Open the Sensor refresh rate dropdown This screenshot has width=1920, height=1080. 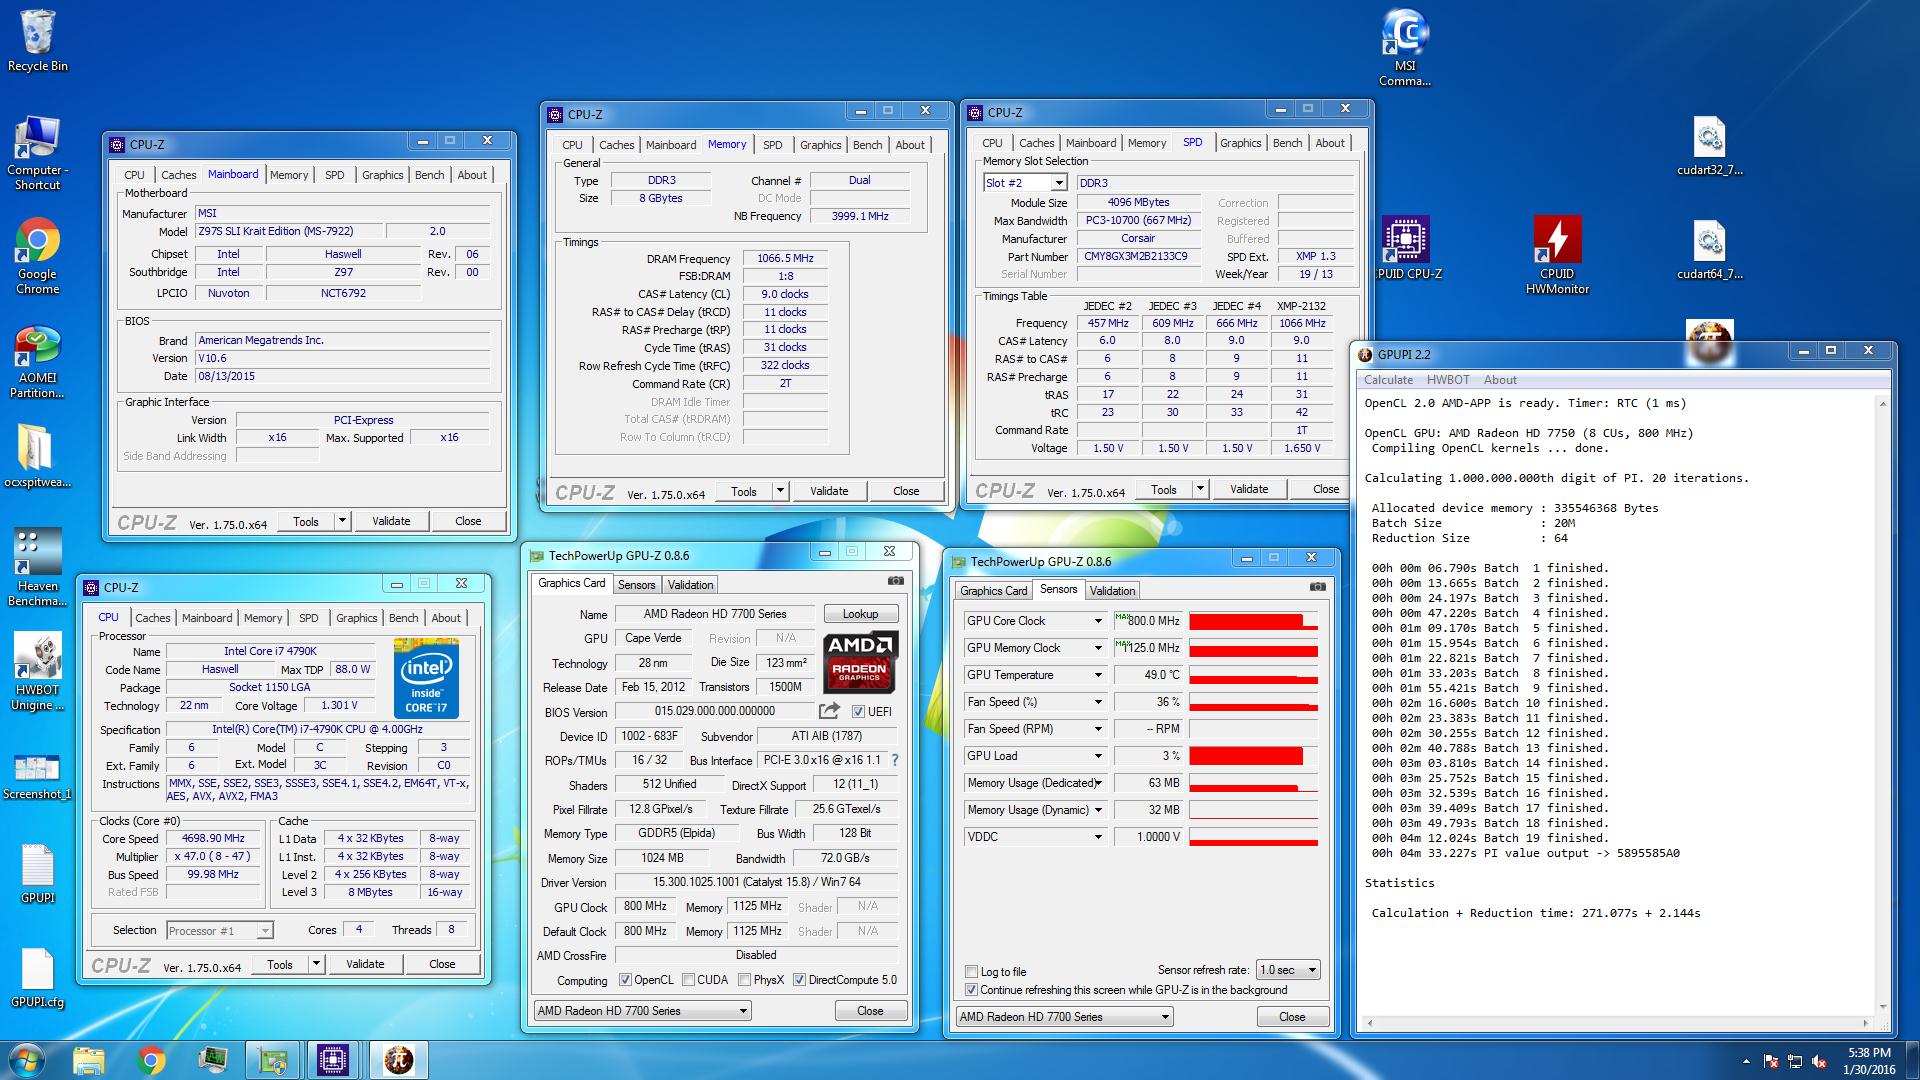(x=1288, y=970)
